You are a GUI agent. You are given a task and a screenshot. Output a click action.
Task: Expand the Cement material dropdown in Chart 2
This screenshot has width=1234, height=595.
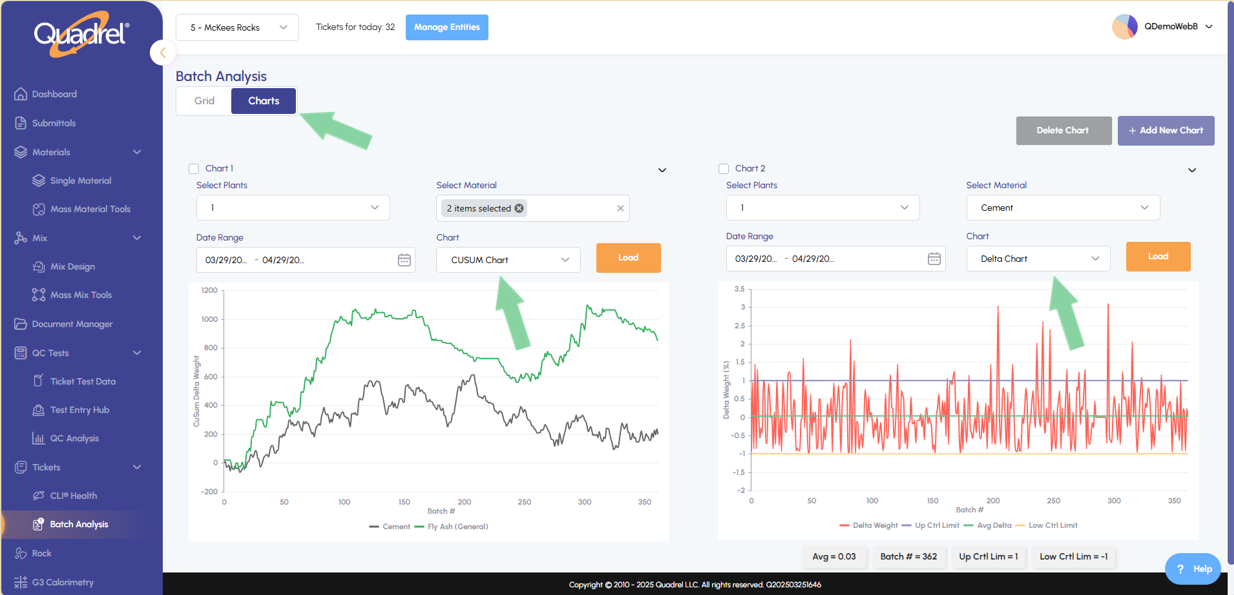tap(1062, 208)
